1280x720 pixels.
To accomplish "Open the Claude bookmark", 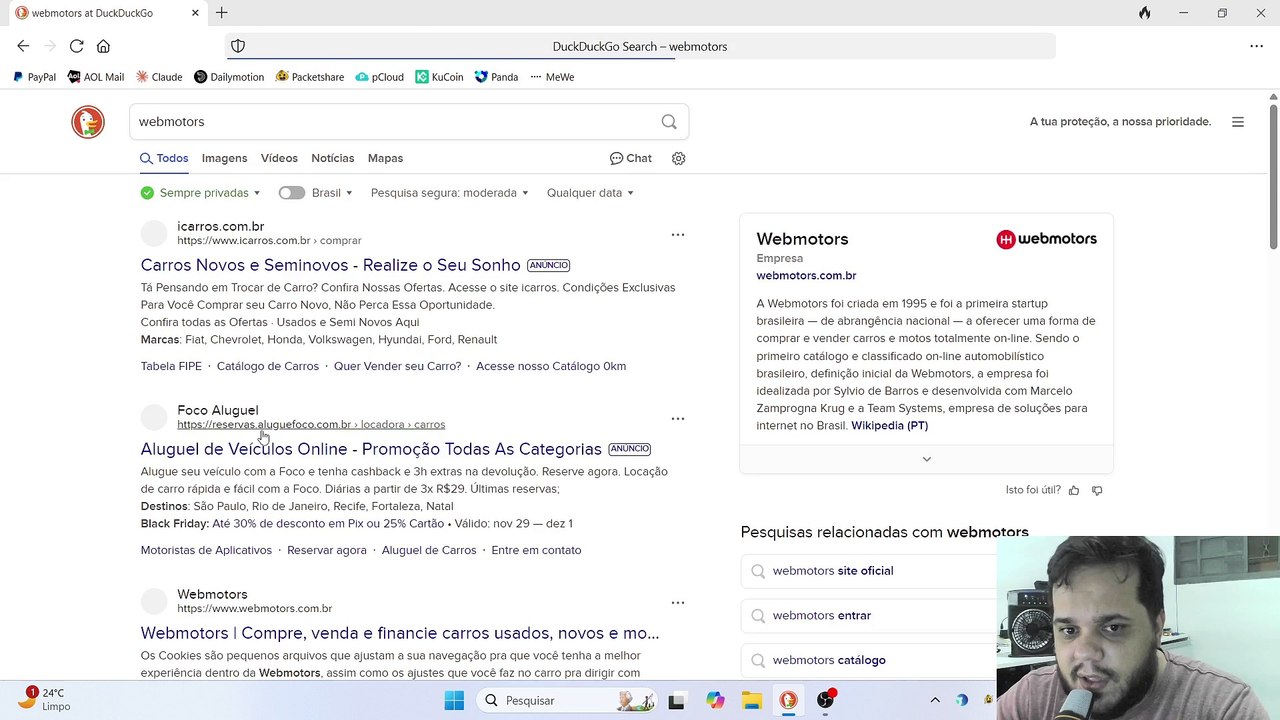I will coord(159,77).
